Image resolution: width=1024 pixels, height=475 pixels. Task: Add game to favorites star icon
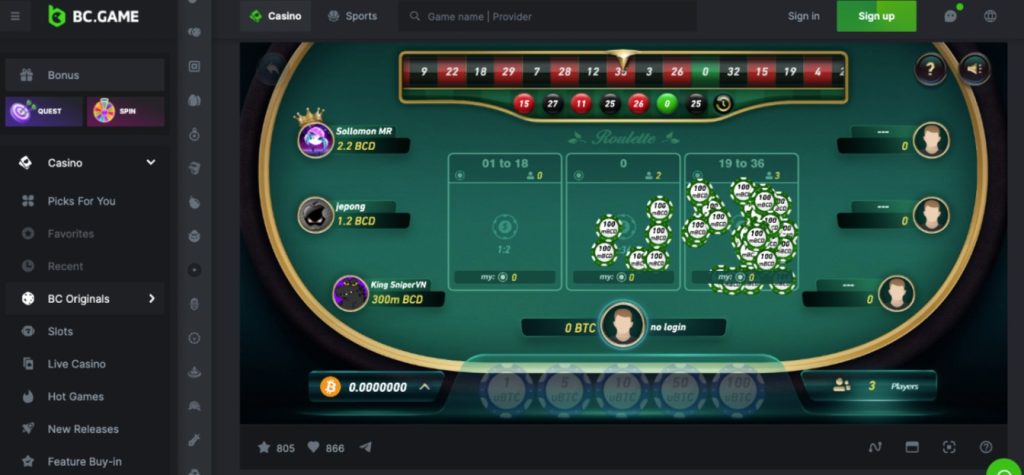(x=264, y=448)
